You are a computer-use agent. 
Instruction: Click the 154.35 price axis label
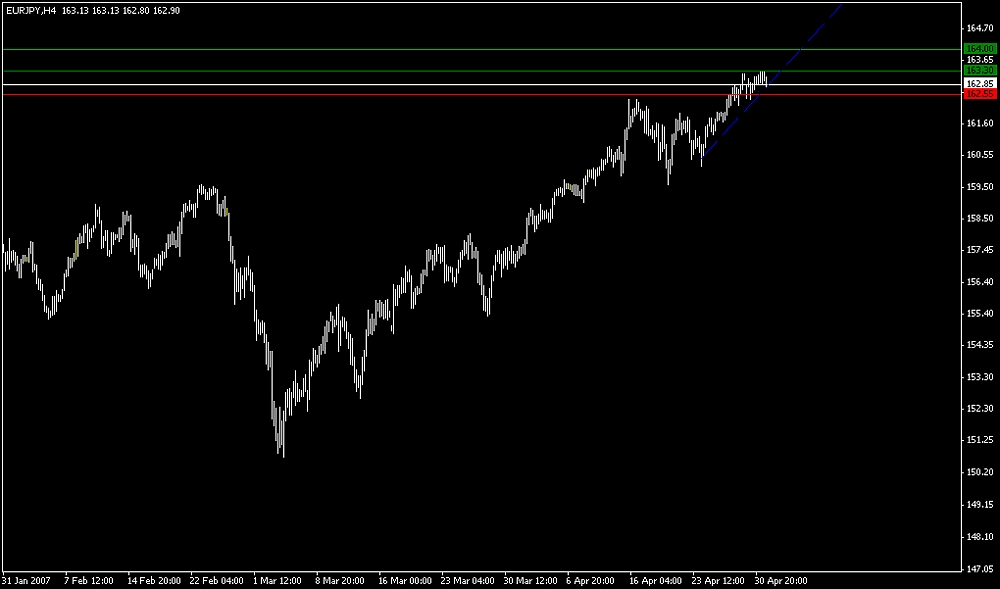(x=980, y=345)
